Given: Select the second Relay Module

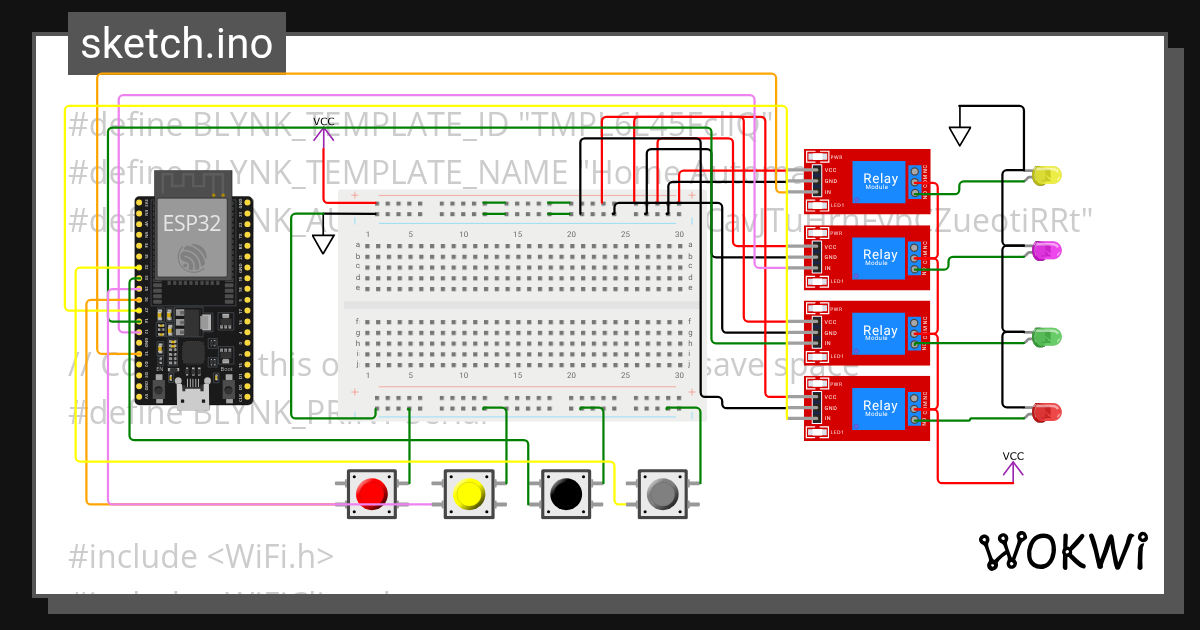Looking at the screenshot, I should (865, 255).
